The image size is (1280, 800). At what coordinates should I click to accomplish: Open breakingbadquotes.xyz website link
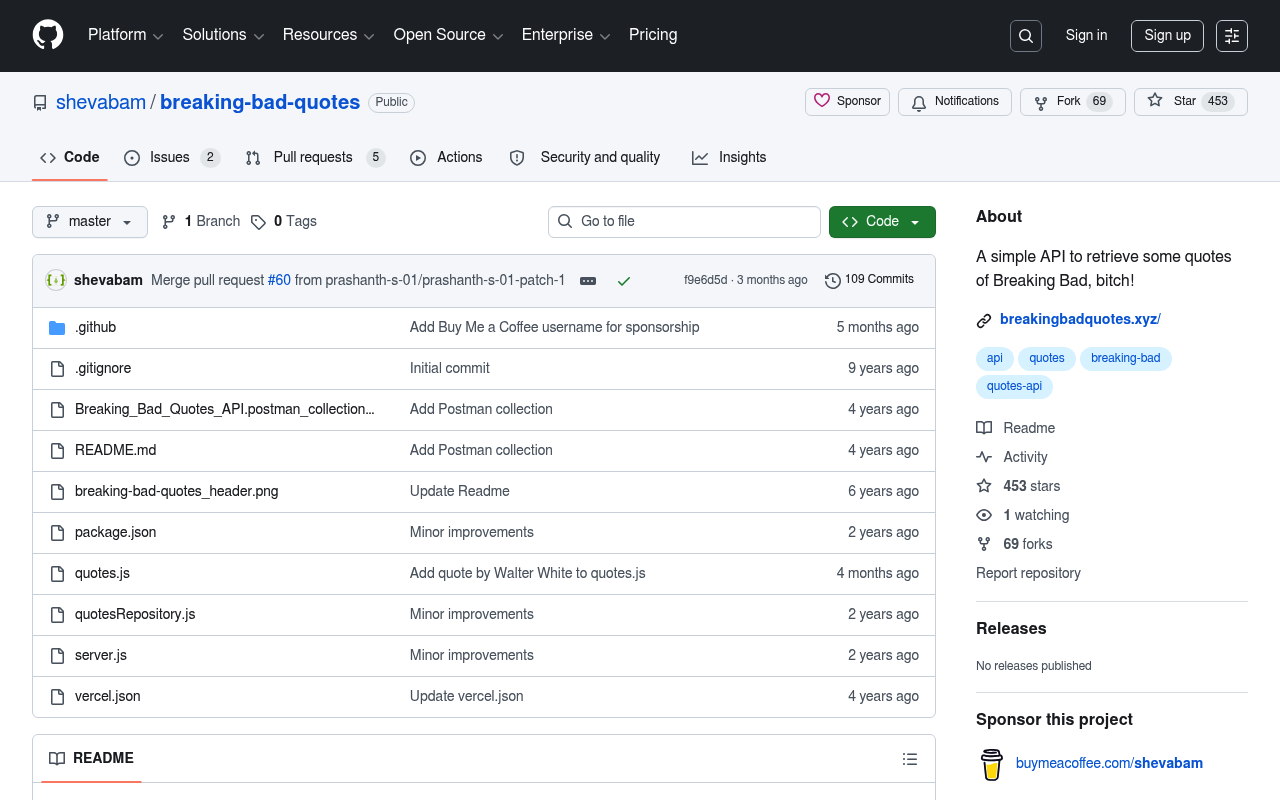pos(1080,319)
